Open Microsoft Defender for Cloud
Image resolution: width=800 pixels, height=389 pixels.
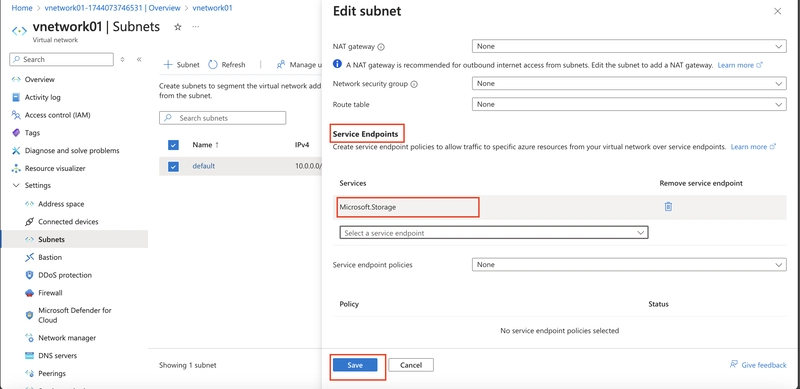click(74, 315)
